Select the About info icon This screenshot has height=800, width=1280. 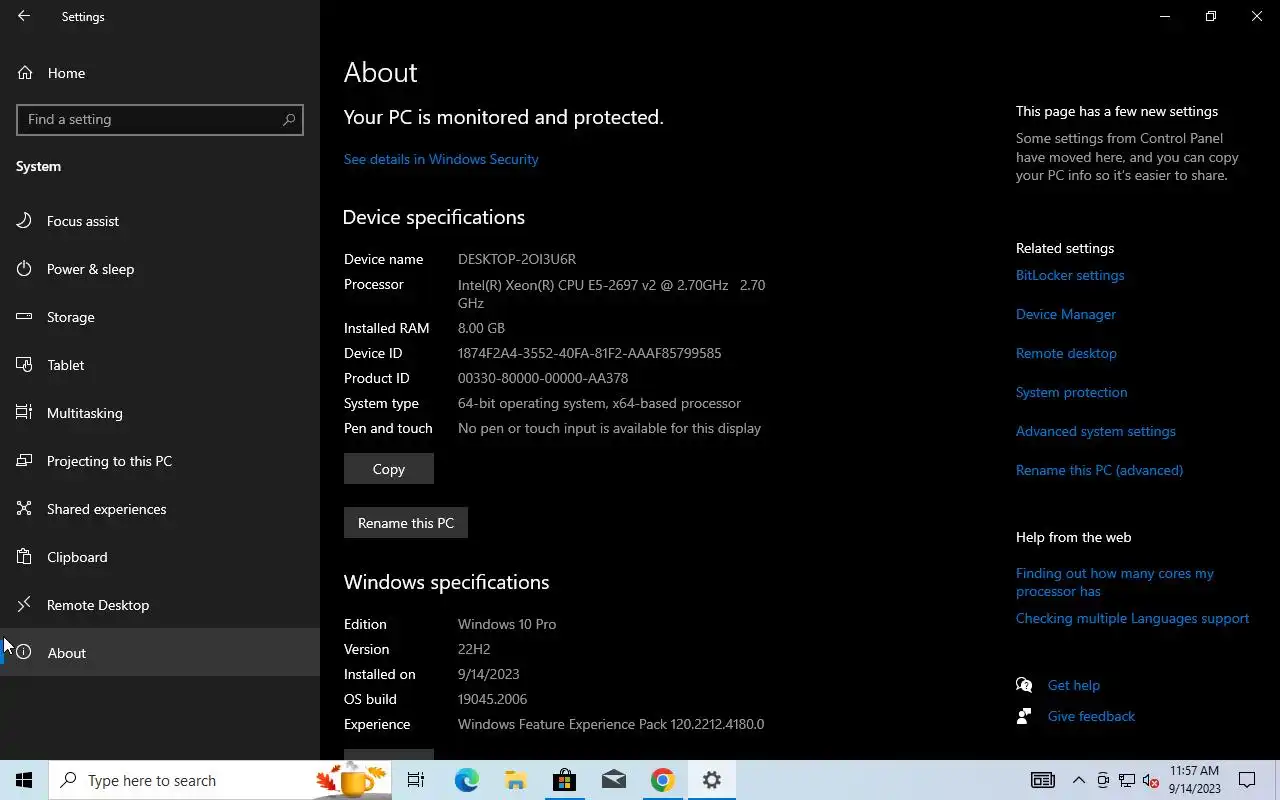25,653
